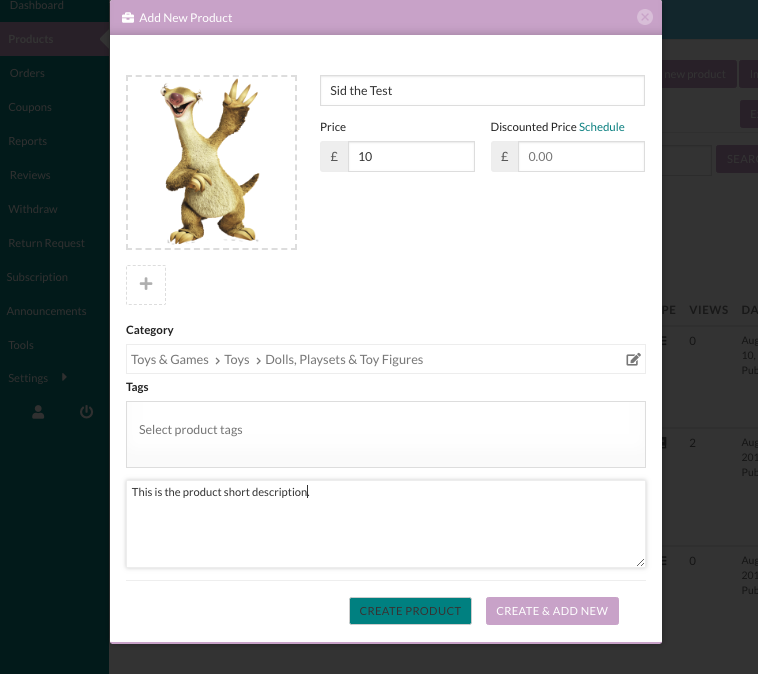
Task: Click the VIEWS column header in background table
Action: coord(708,310)
